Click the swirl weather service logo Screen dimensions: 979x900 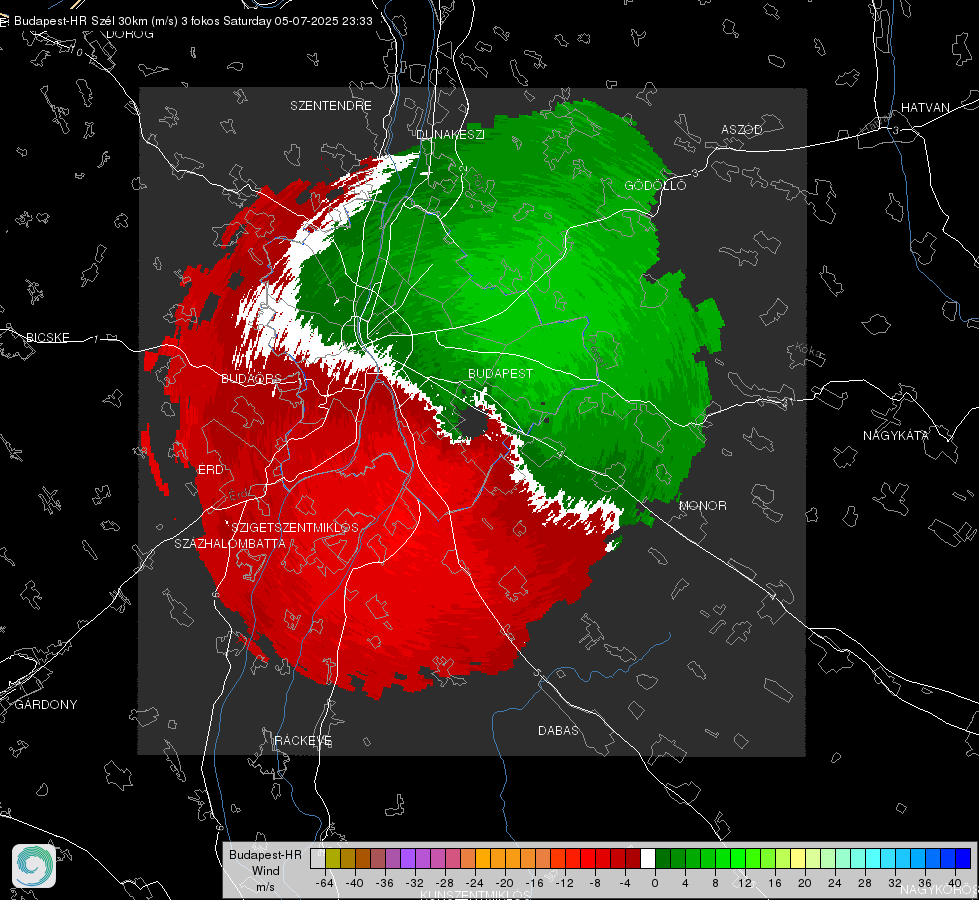34,866
